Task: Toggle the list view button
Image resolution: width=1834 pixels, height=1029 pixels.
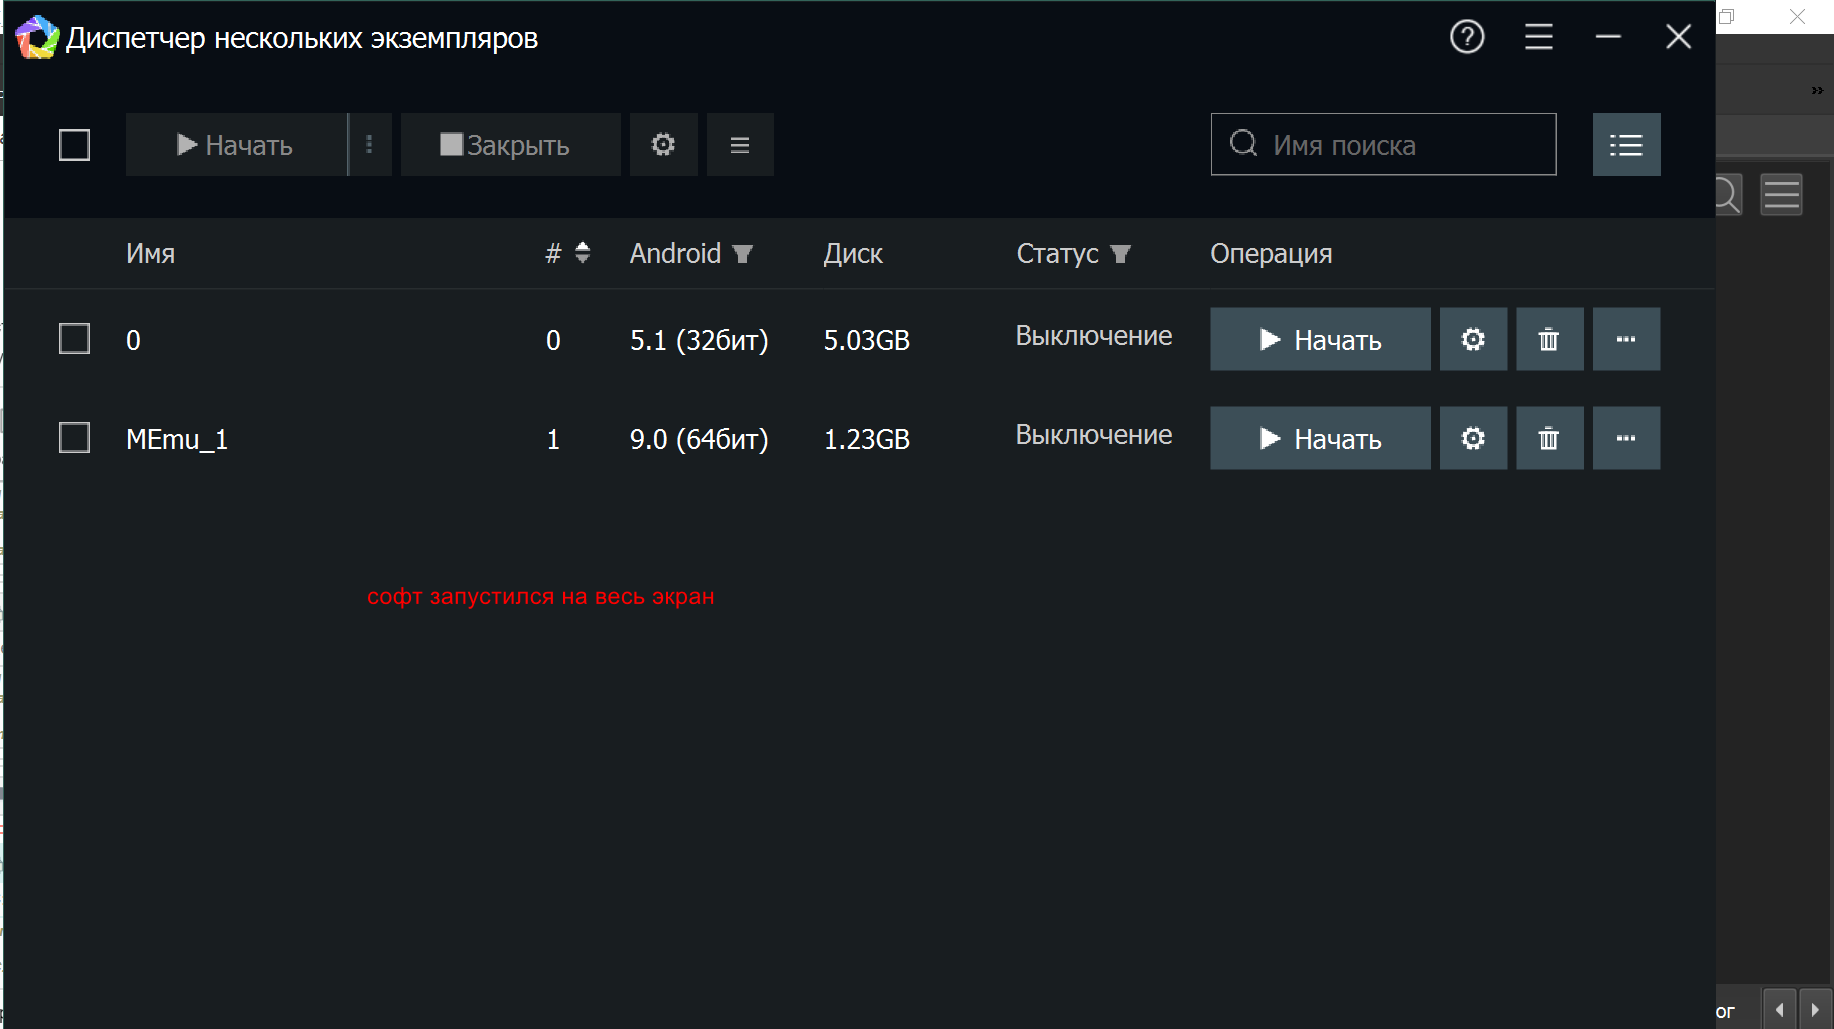Action: click(1626, 145)
